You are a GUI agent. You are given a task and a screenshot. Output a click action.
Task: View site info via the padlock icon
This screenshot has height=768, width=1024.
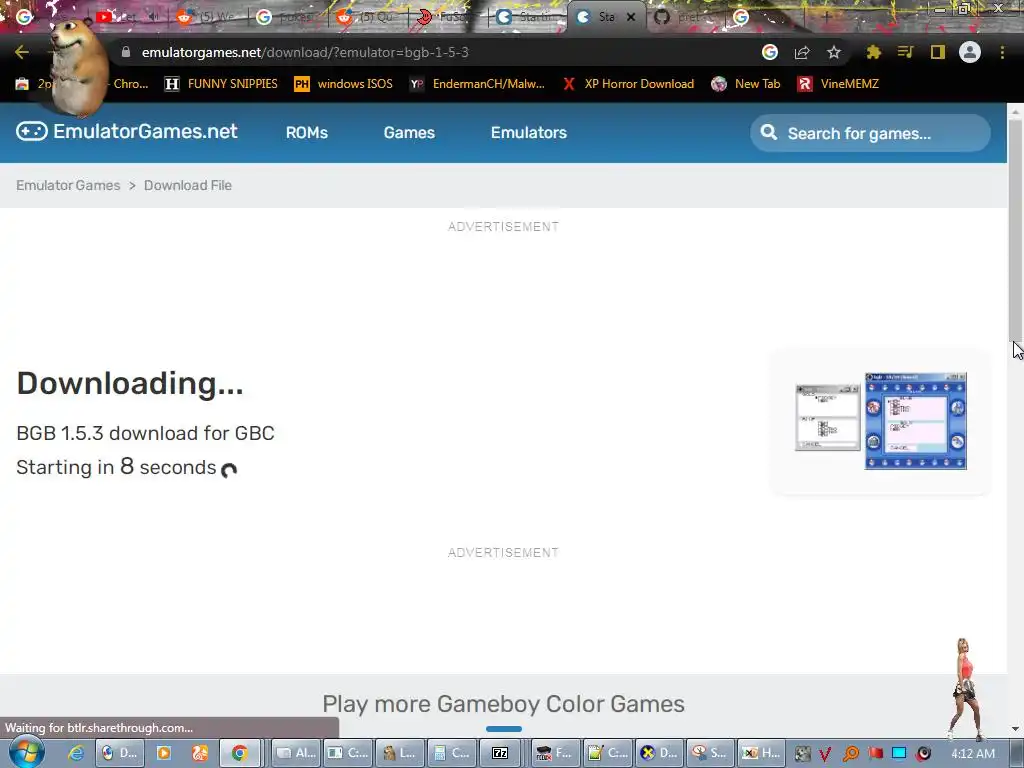[x=126, y=52]
